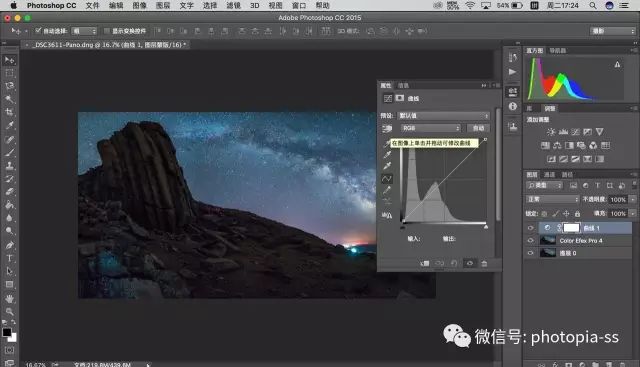Open the layer blend mode dropdown
The height and width of the screenshot is (367, 640).
(x=552, y=199)
